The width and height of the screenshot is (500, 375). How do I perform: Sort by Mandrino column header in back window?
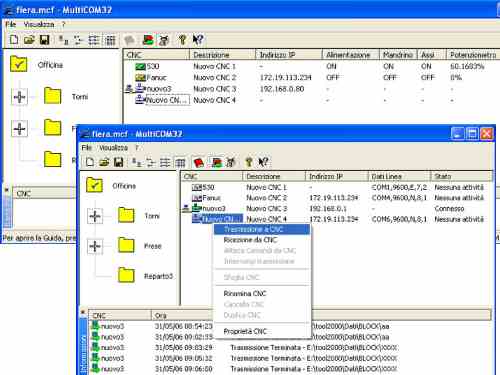coord(398,55)
